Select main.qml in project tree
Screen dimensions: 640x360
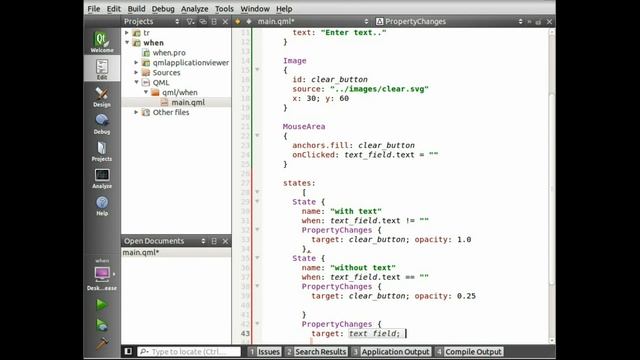pos(188,102)
